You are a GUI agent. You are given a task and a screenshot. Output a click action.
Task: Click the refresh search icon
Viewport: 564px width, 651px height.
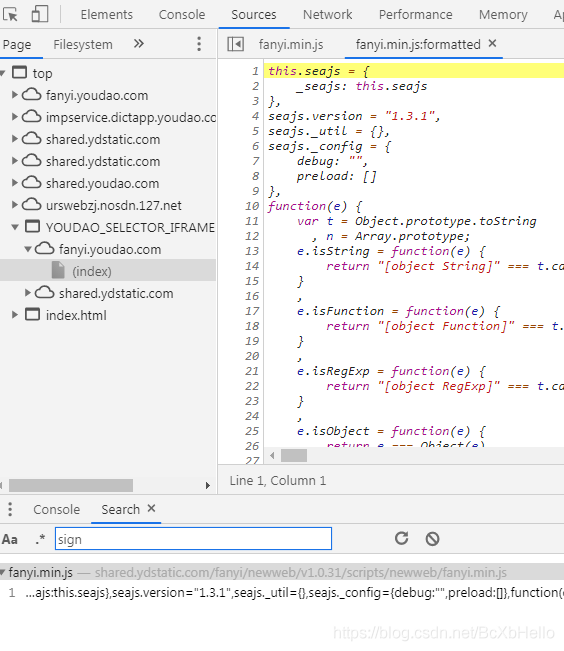(x=402, y=538)
